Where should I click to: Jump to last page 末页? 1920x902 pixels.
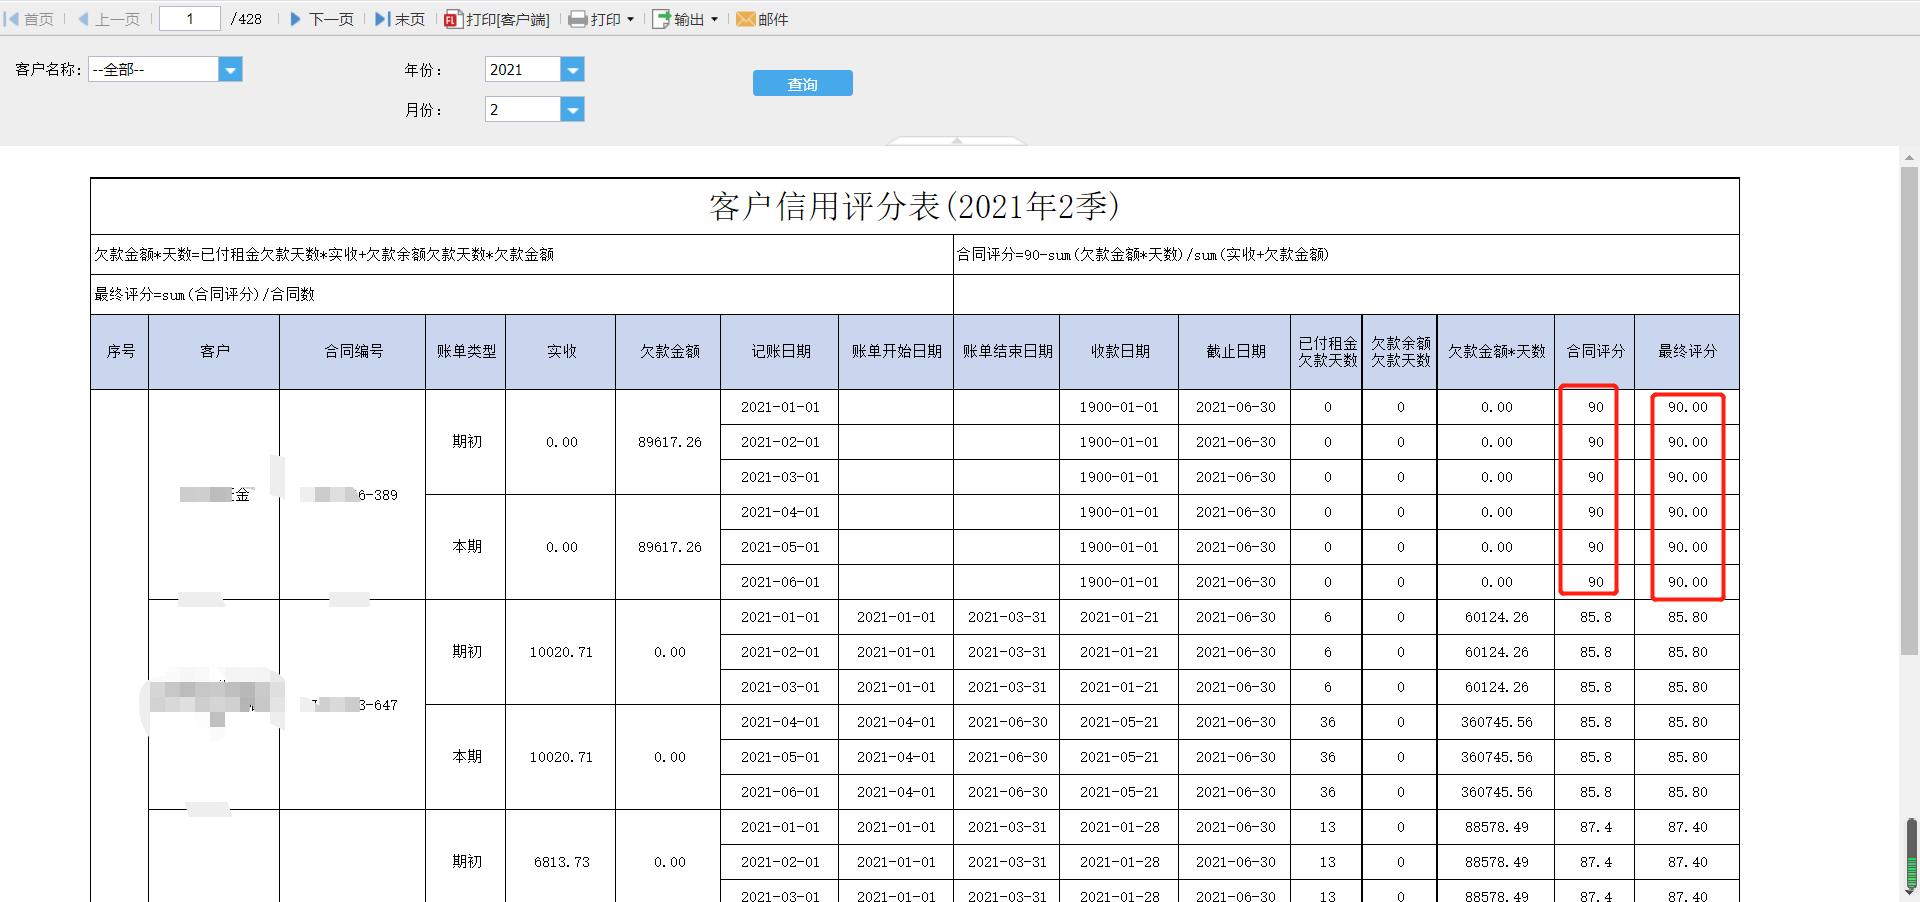[x=400, y=19]
